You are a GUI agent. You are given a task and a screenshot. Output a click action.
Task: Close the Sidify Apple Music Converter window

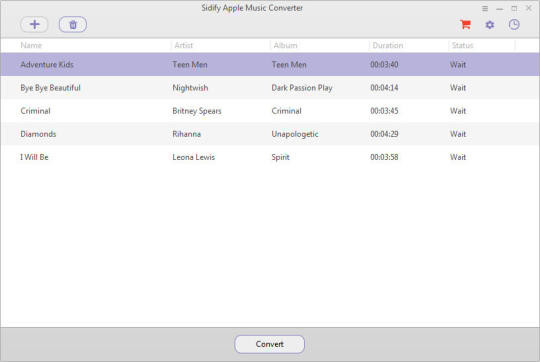[x=529, y=8]
